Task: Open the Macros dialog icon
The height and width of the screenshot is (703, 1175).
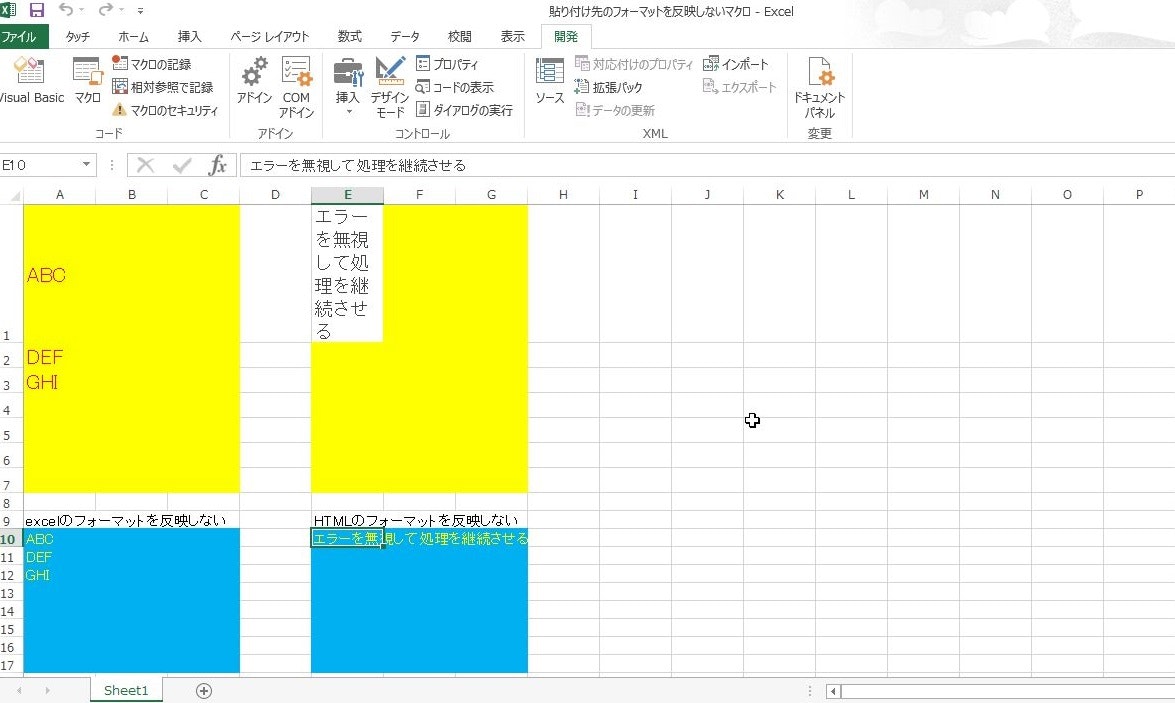Action: point(87,80)
